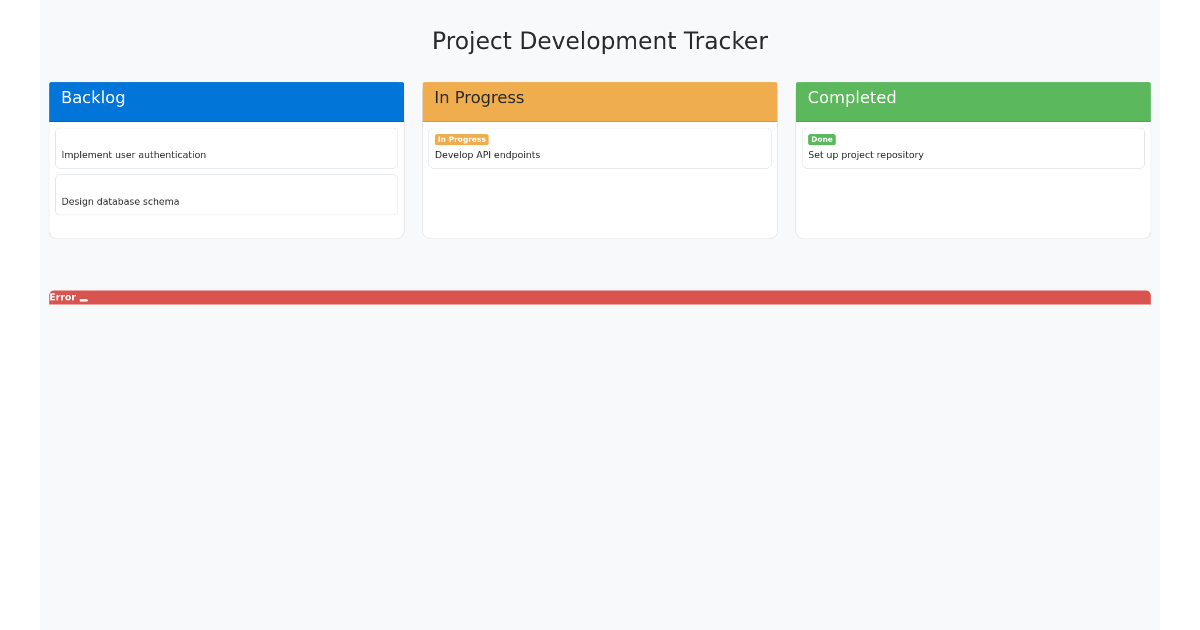This screenshot has width=1200, height=630.
Task: Select the Design database schema card
Action: point(226,194)
